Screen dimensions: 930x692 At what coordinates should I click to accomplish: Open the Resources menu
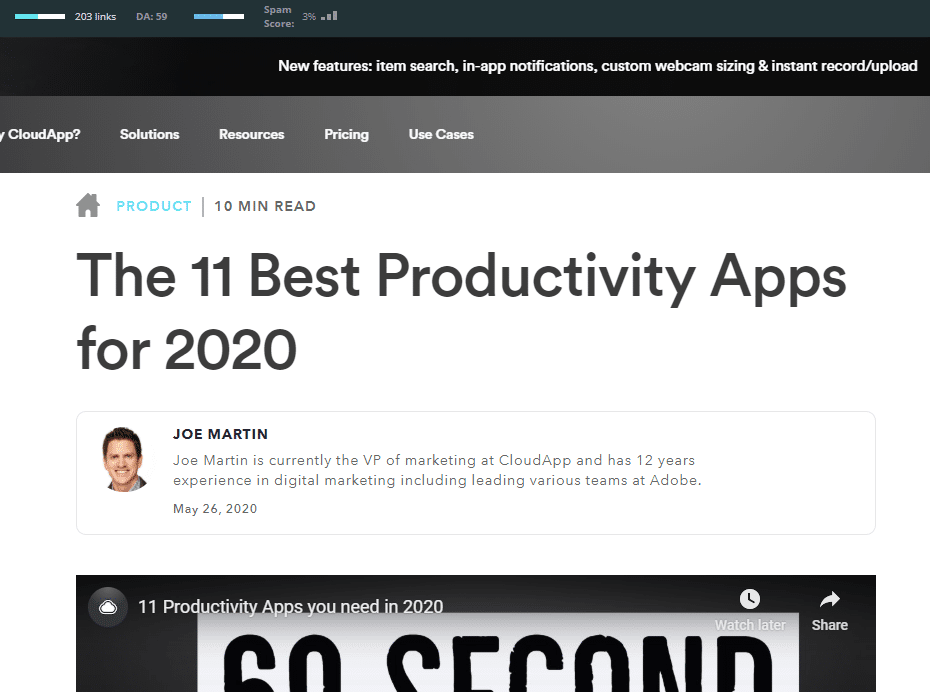click(x=251, y=135)
